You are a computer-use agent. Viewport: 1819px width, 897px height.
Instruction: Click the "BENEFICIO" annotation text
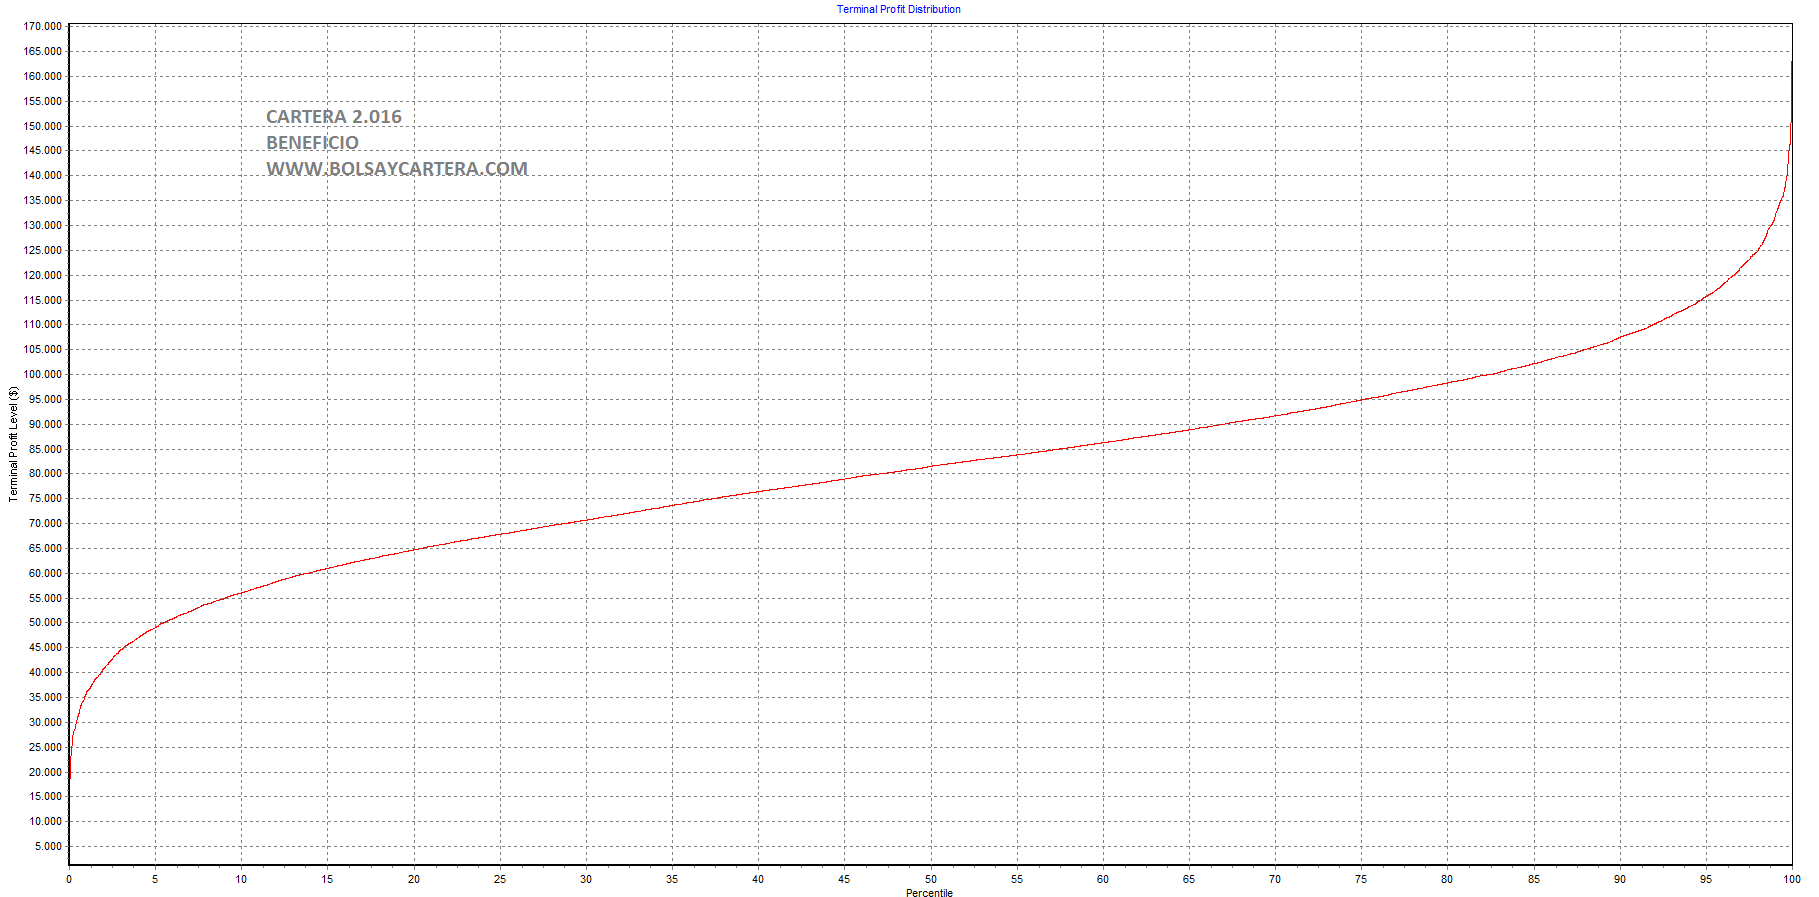(x=312, y=143)
